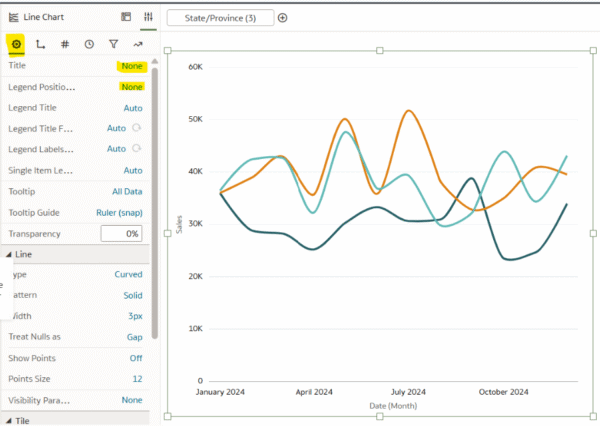Reset Legend Labels font auto toggle
Screen dimensions: 600x426
coord(137,148)
